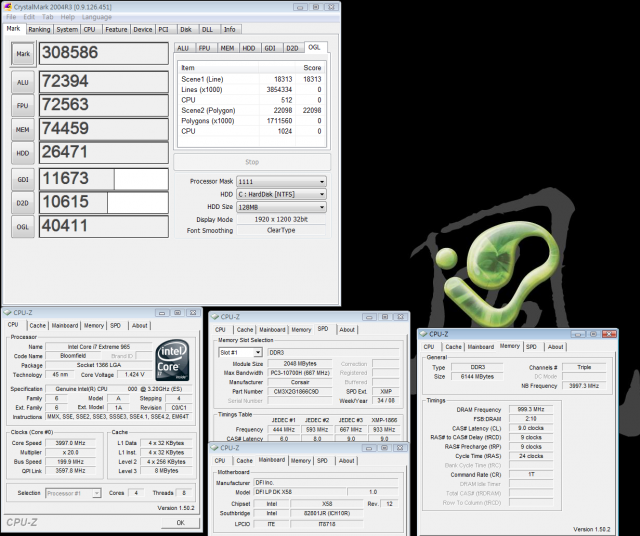Viewport: 640px width, 536px height.
Task: Click the Core Speed value 3997.0 MHz
Action: pos(70,443)
